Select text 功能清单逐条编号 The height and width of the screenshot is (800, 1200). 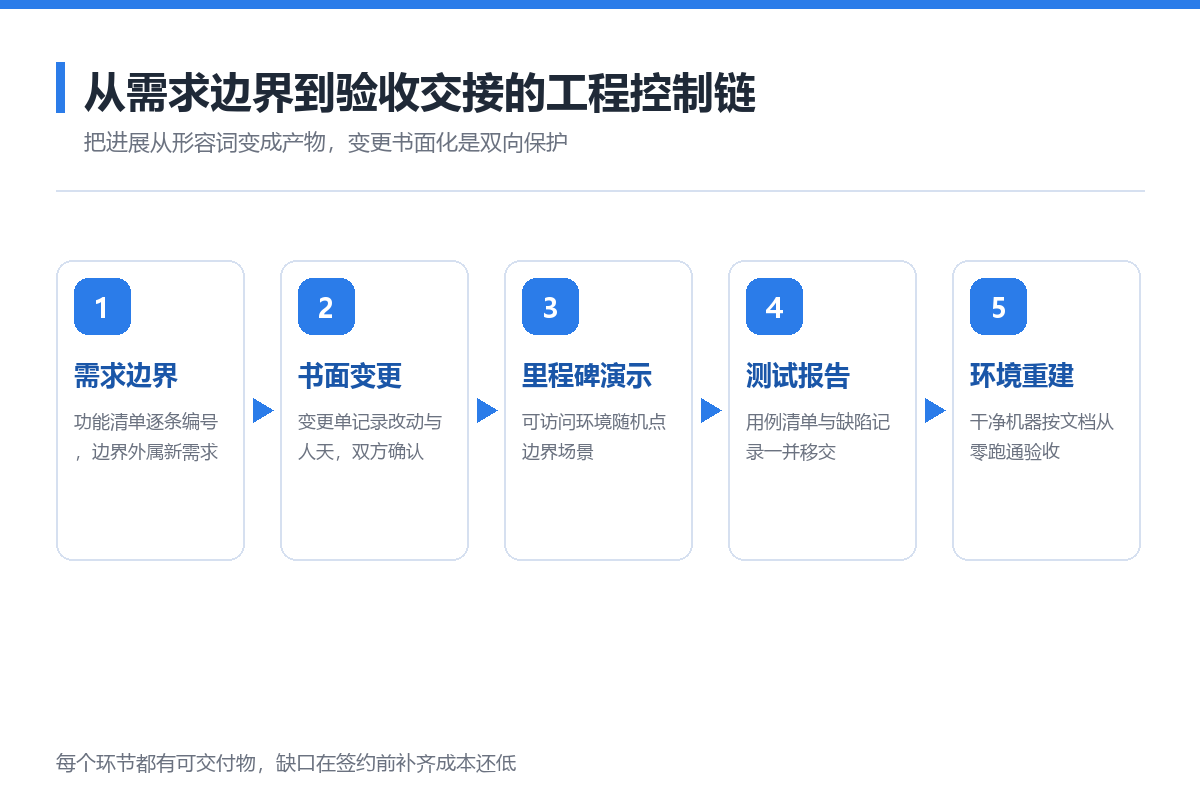146,421
